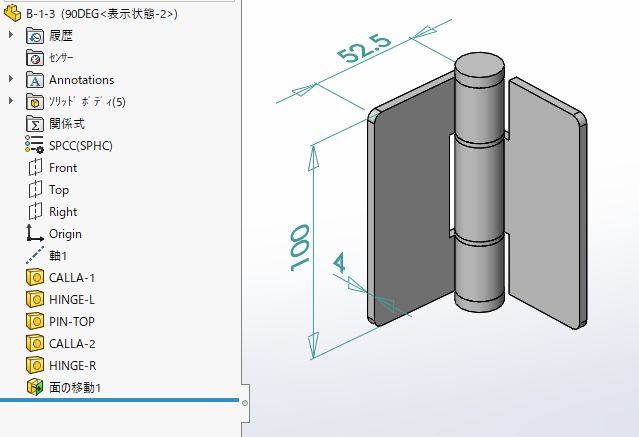Click the B-1-3 part root item
This screenshot has height=437, width=639.
click(x=101, y=14)
